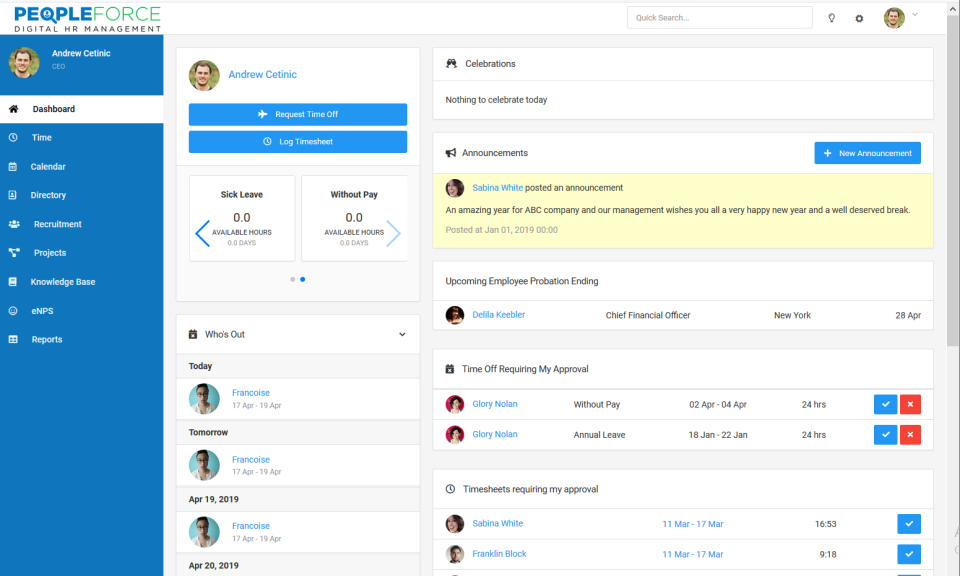Approve Sabina White's timesheet
Screen dimensions: 960x576
(909, 524)
